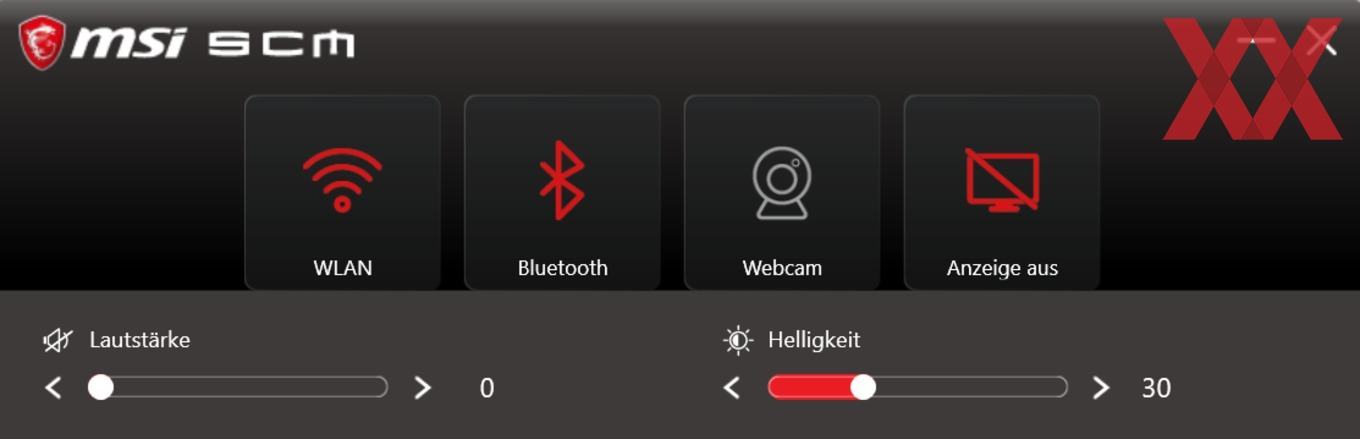This screenshot has height=439, width=1360.
Task: Disable WLAN using its tile label
Action: point(342,268)
